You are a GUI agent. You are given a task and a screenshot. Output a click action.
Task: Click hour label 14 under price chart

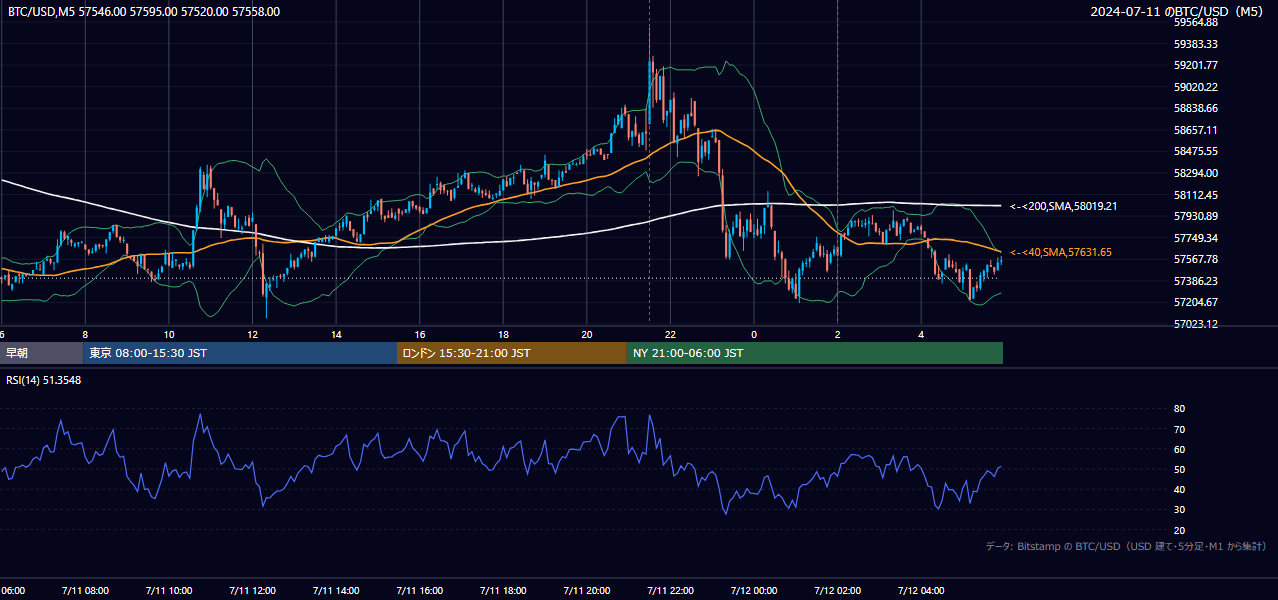click(336, 335)
